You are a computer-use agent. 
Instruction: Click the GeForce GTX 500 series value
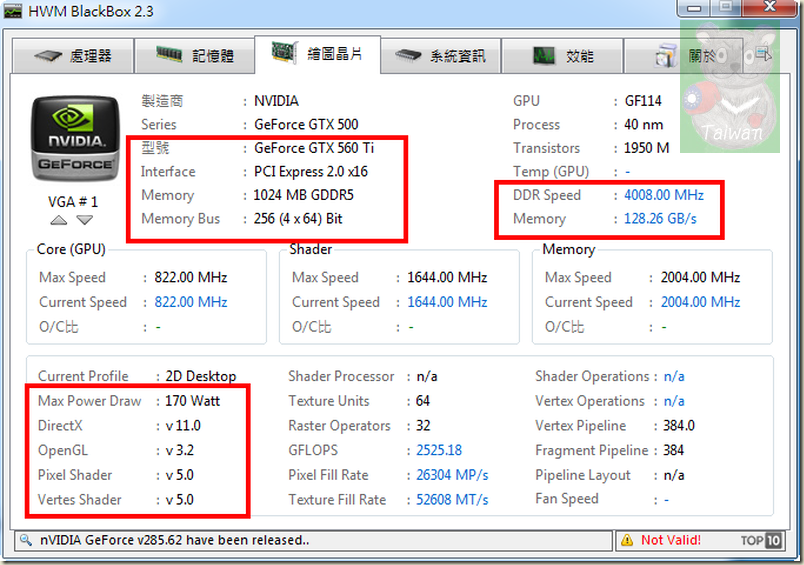[x=306, y=124]
